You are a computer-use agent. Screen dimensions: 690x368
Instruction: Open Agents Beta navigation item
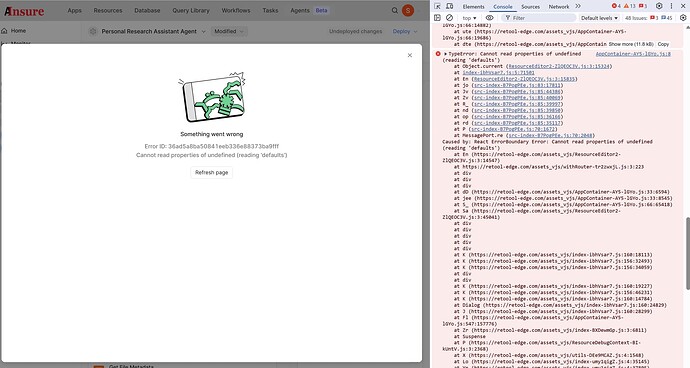[309, 10]
